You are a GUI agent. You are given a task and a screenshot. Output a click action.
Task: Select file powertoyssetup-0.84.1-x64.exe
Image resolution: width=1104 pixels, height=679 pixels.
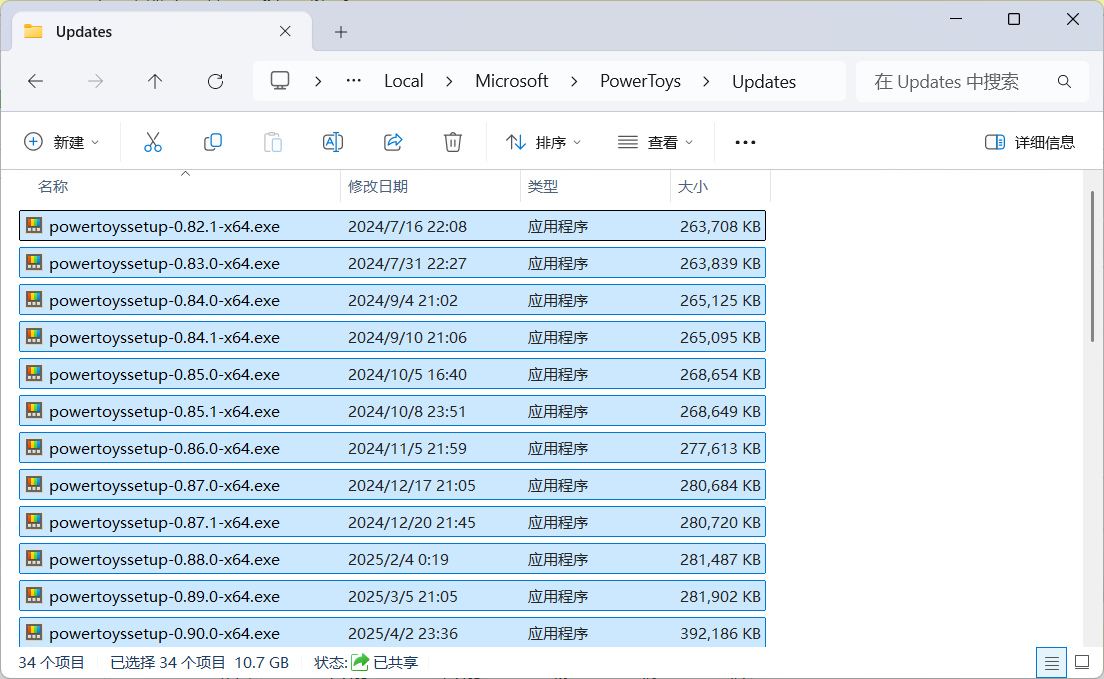[x=393, y=337]
